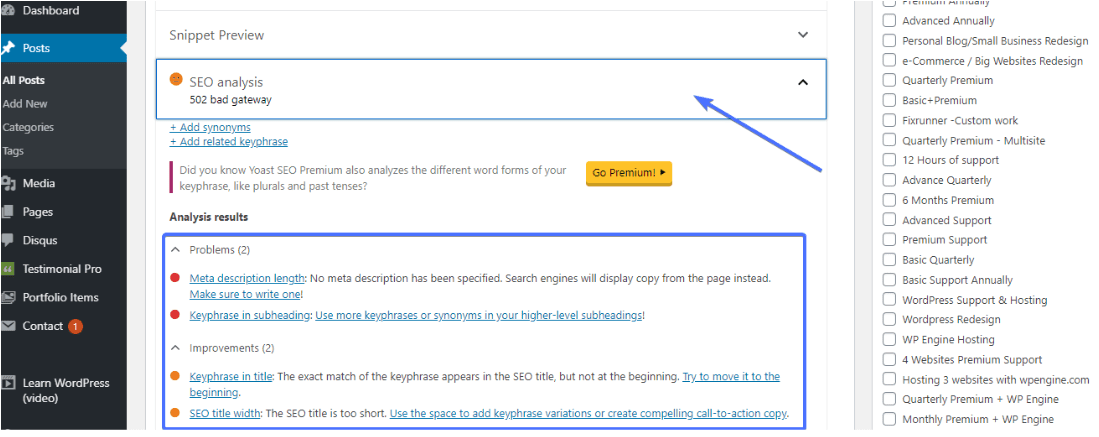Open Categories under Posts

tap(28, 128)
